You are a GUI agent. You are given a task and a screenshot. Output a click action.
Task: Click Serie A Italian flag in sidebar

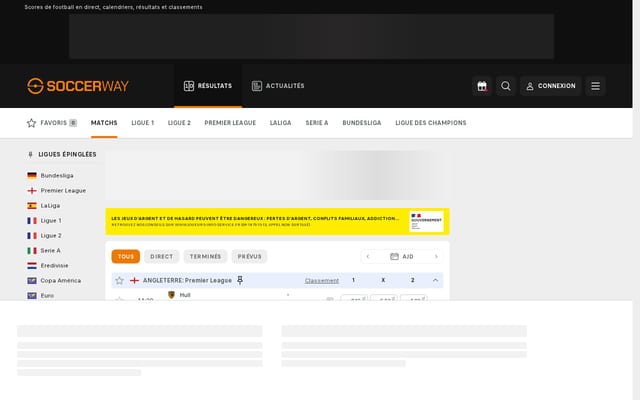(32, 251)
